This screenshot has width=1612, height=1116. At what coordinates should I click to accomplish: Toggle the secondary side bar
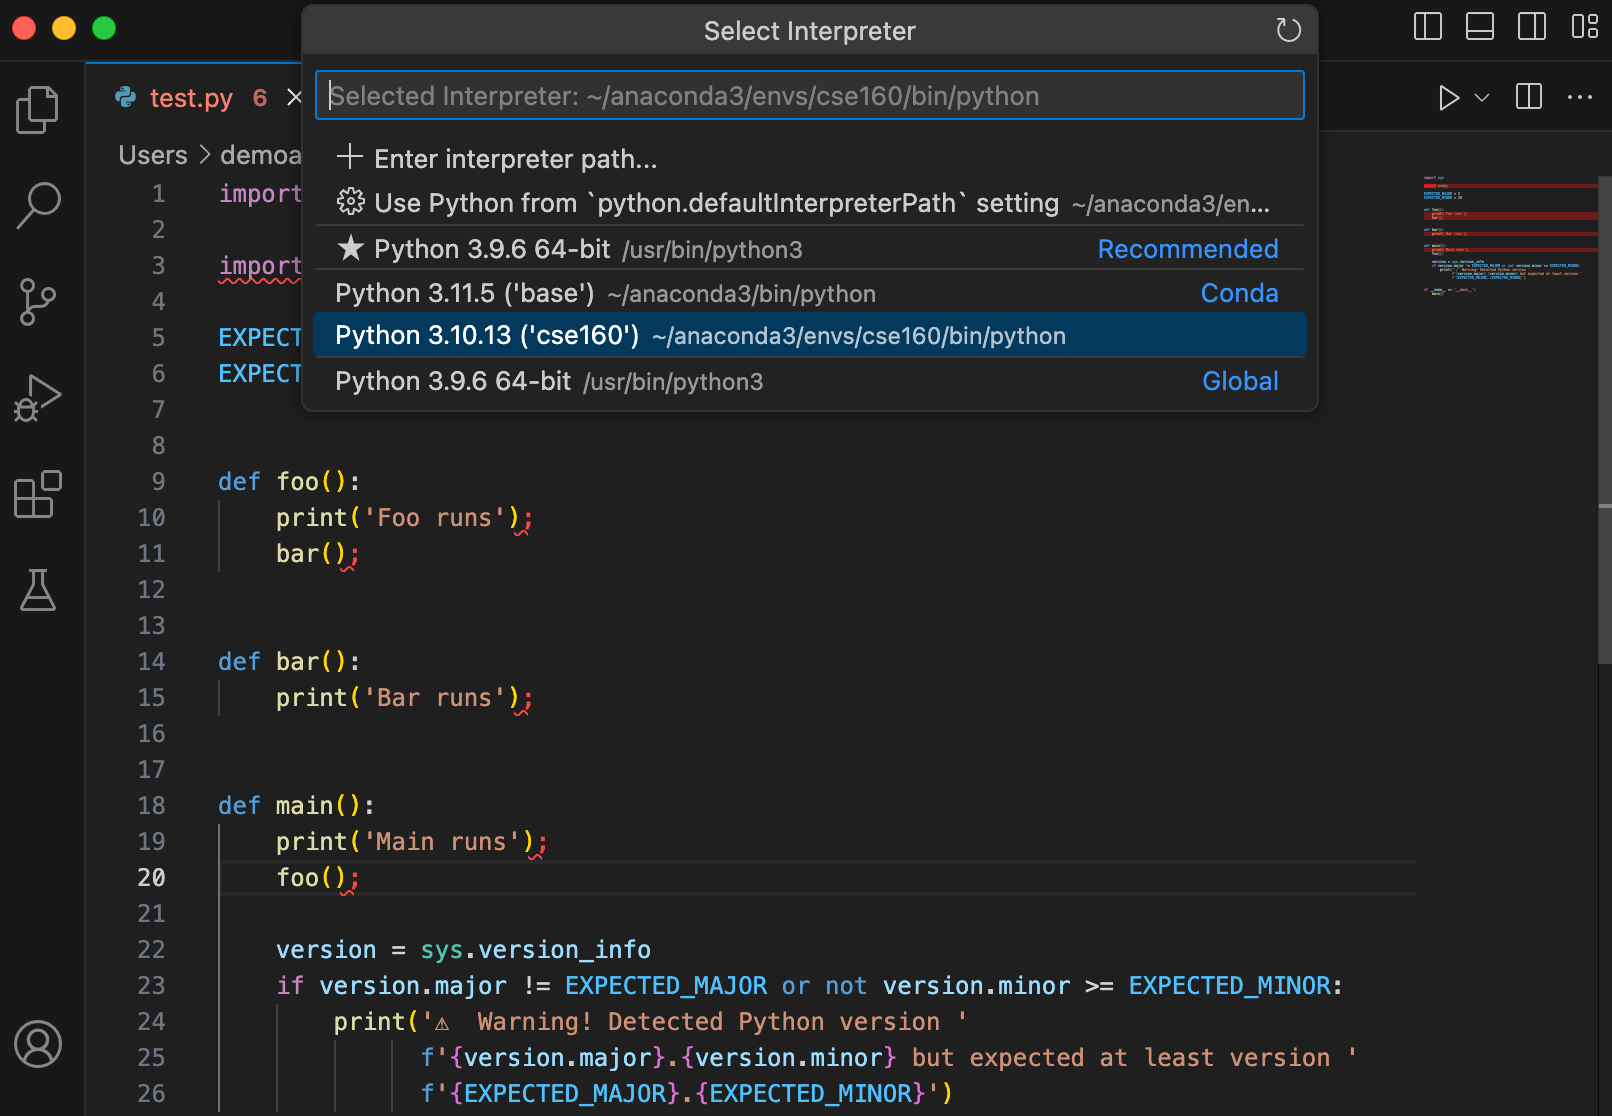[x=1531, y=27]
